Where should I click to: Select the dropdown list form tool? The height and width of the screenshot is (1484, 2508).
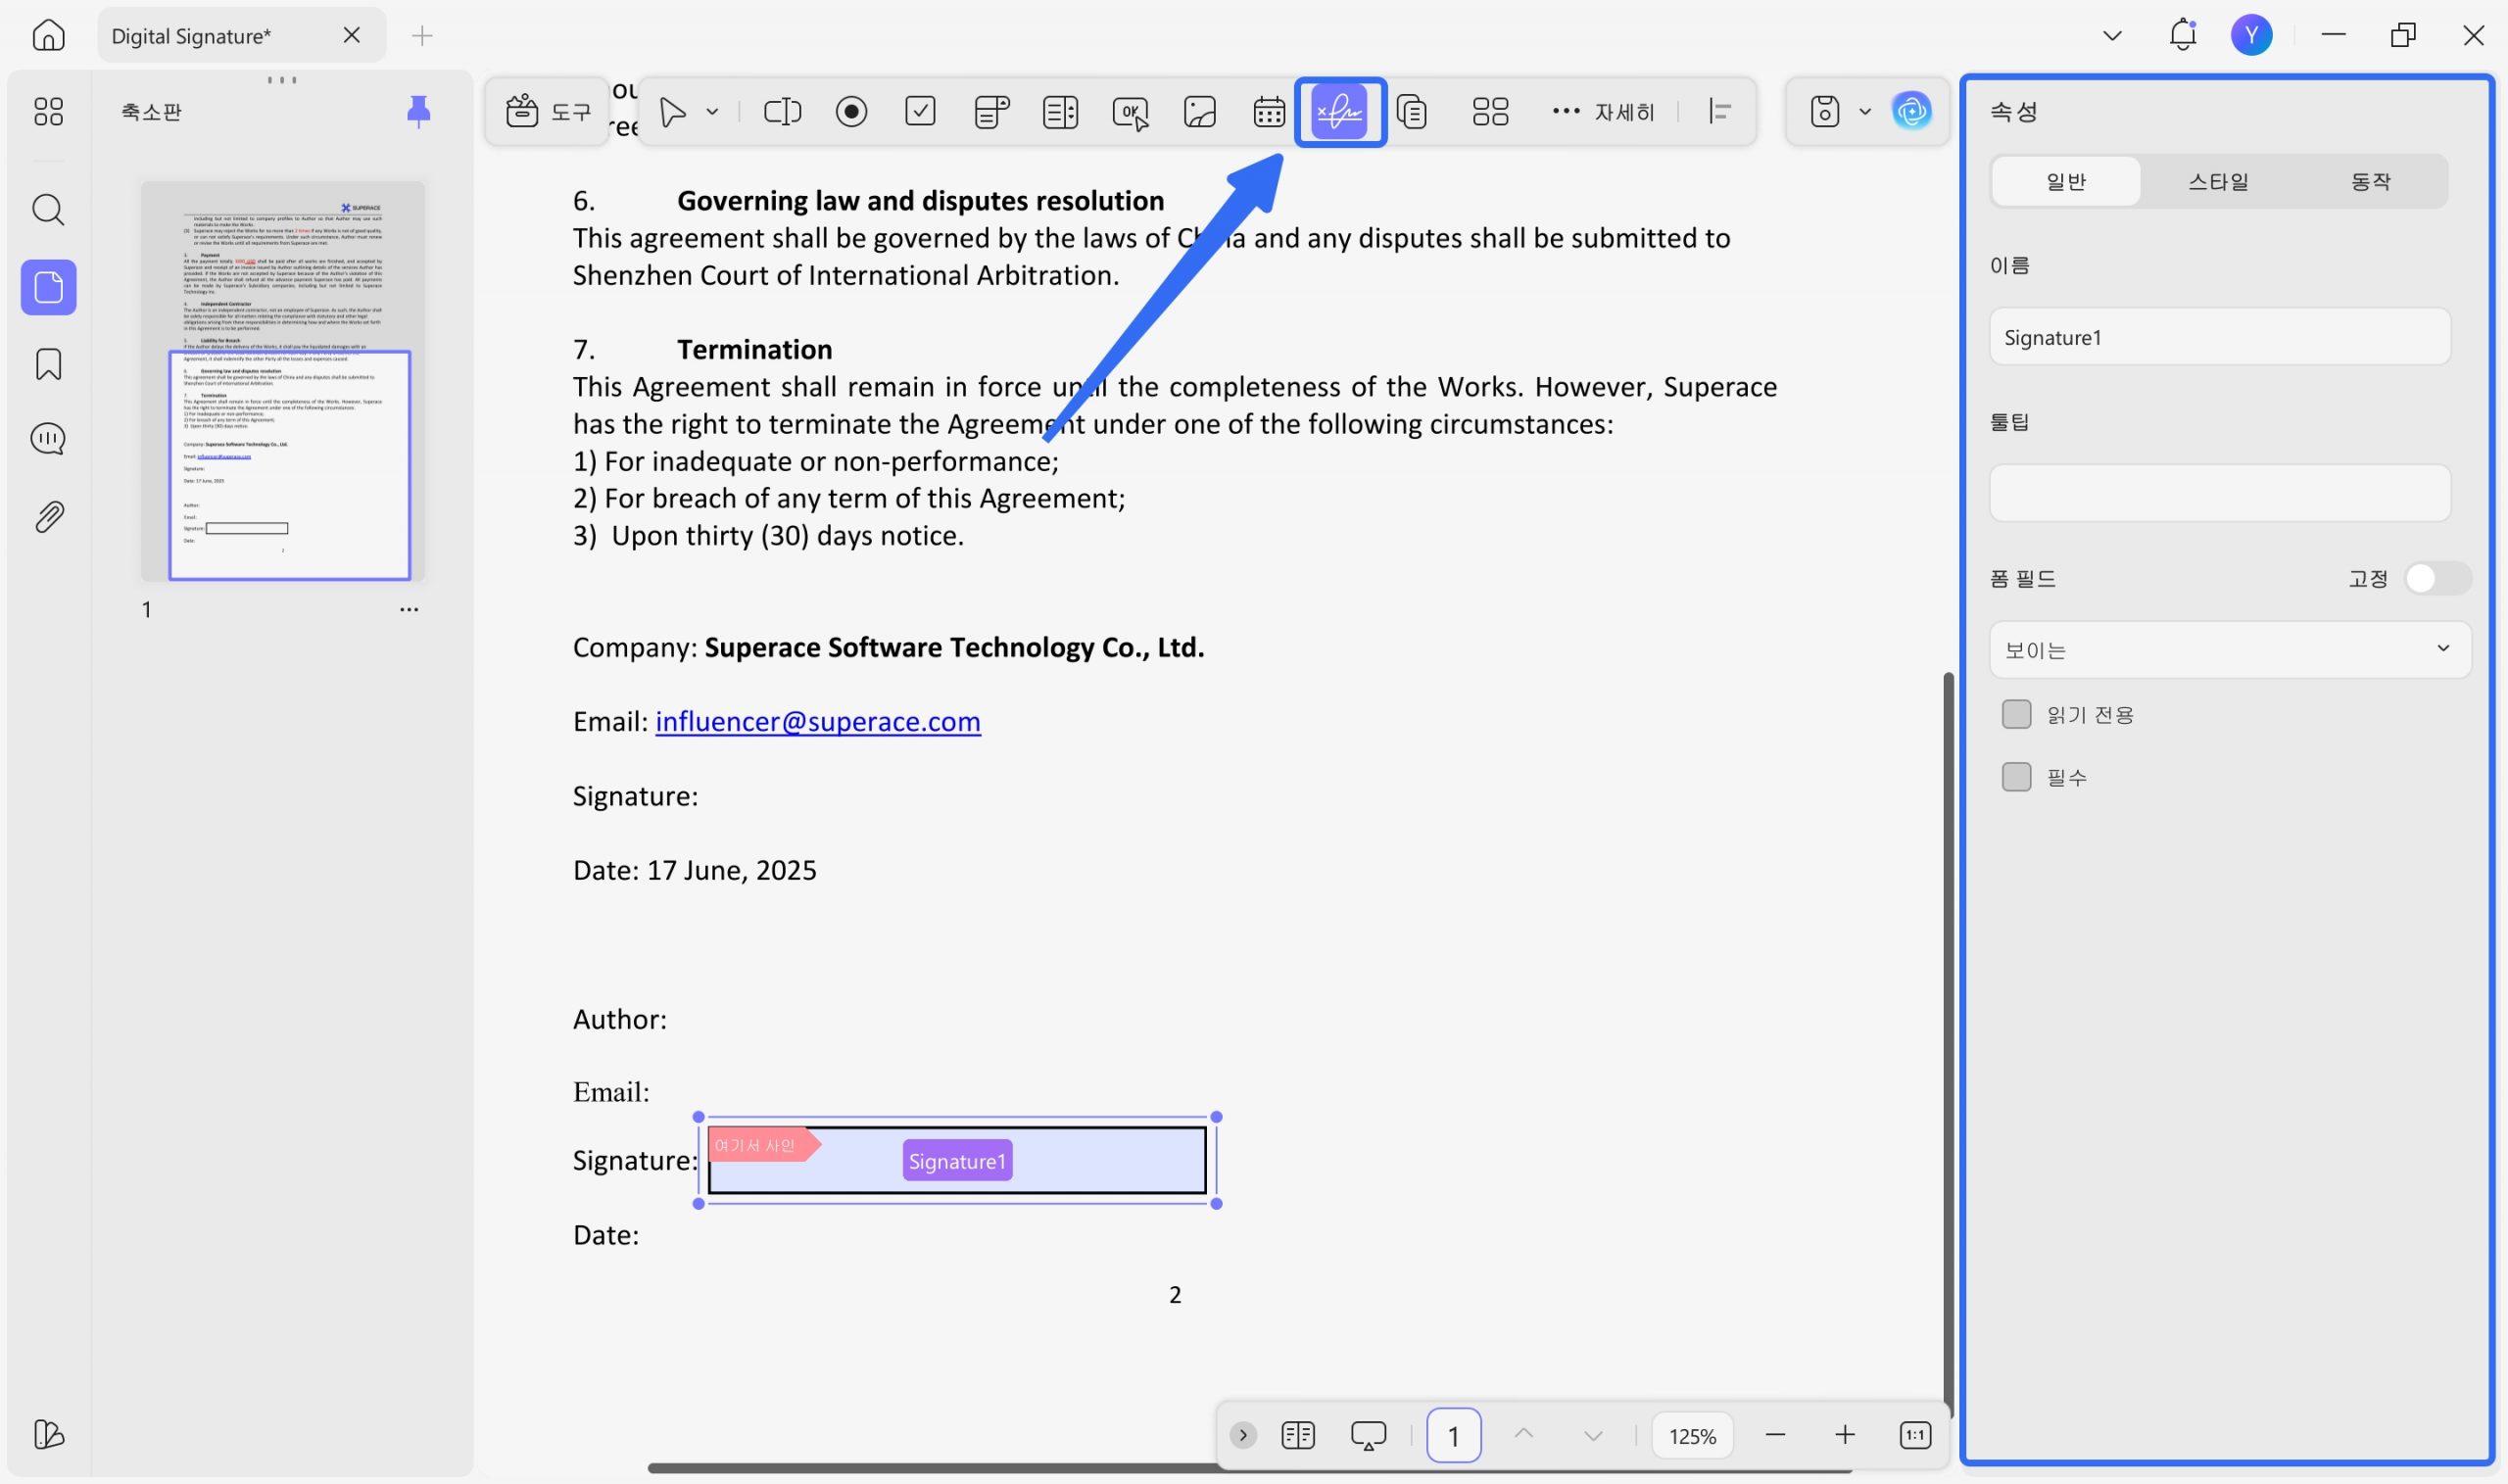point(991,111)
